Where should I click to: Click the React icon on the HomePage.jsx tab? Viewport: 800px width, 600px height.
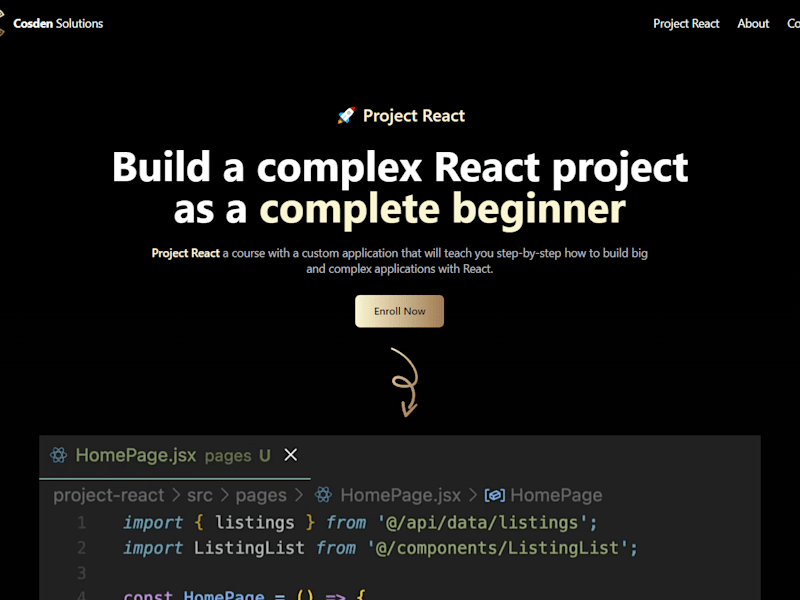[59, 455]
